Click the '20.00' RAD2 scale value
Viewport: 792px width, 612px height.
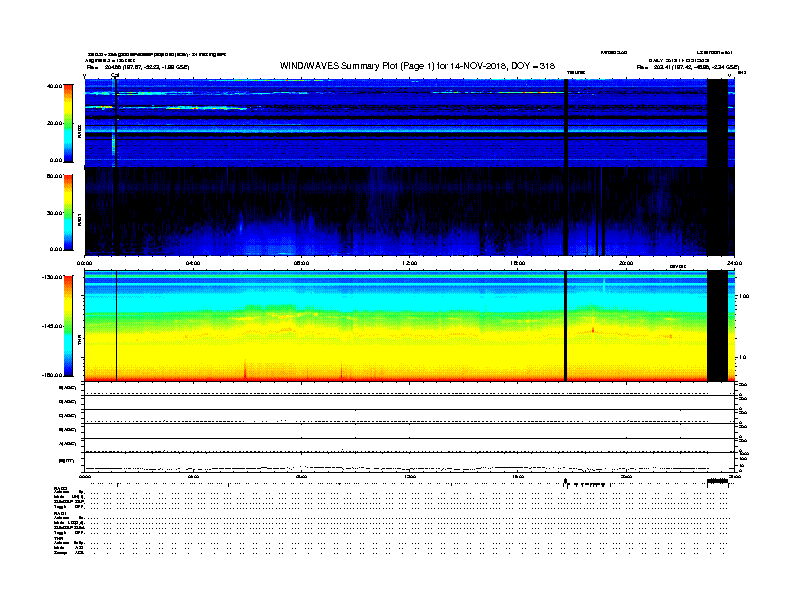[54, 123]
